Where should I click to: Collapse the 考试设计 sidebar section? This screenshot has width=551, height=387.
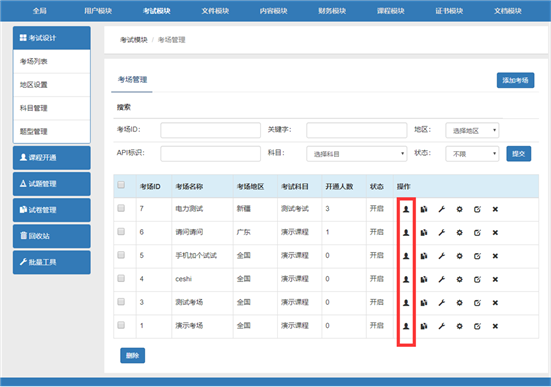52,38
